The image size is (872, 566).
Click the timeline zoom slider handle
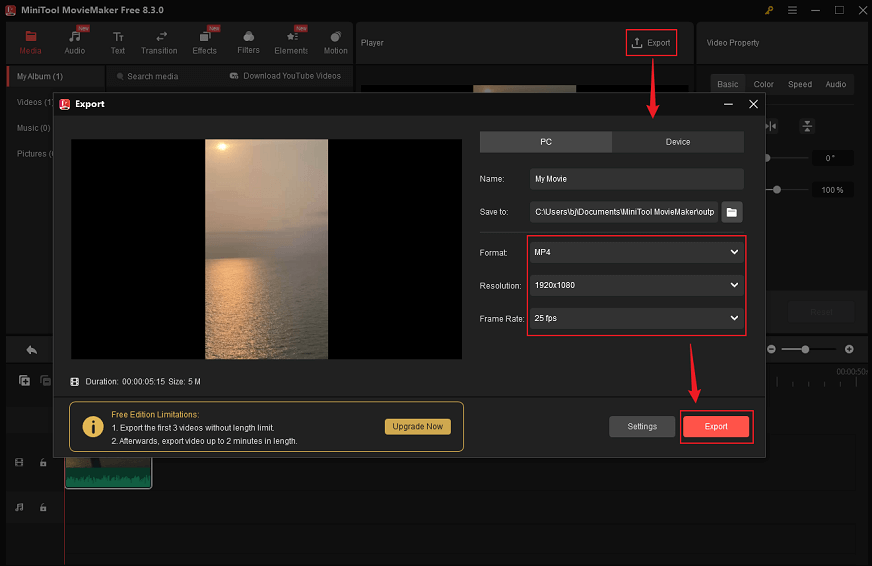(805, 349)
